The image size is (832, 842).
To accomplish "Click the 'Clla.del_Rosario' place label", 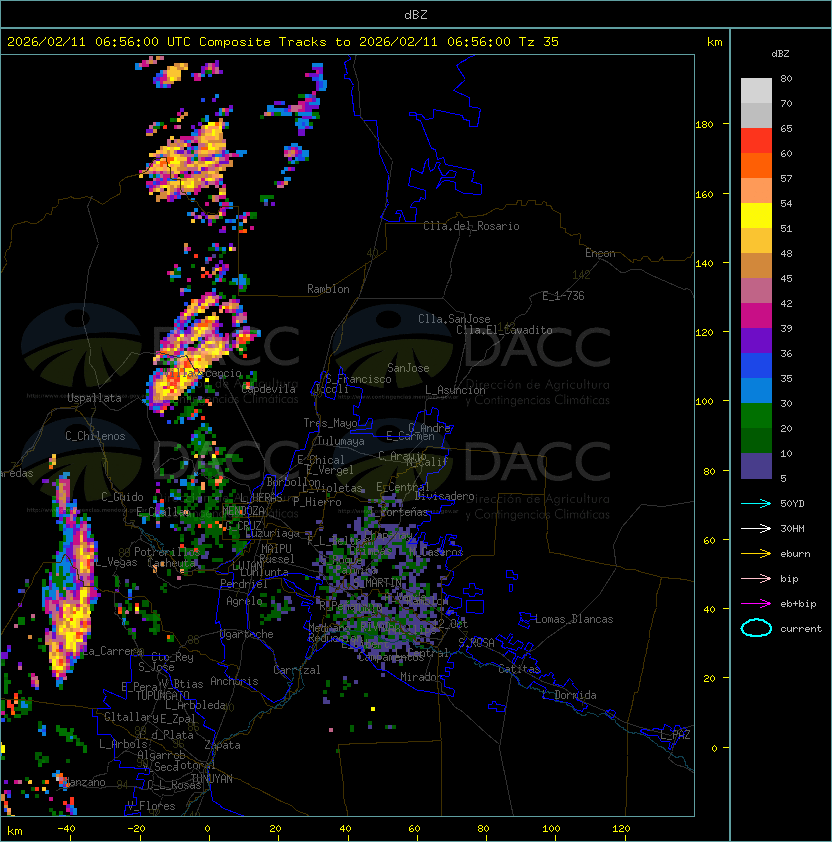I will point(471,226).
